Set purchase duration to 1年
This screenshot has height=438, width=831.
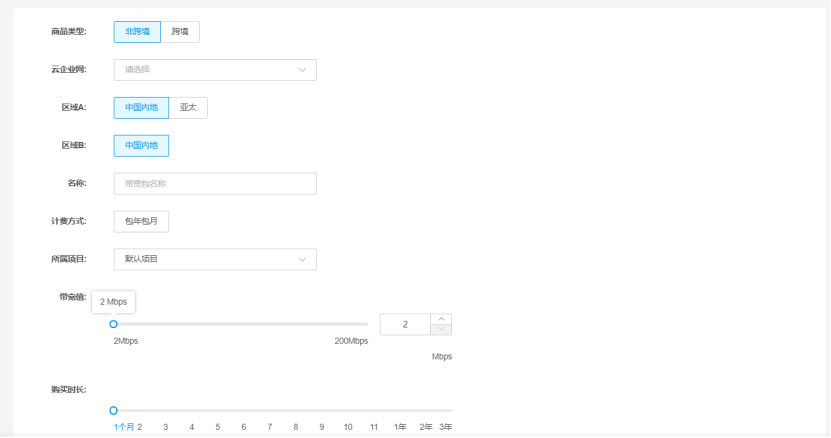[400, 427]
